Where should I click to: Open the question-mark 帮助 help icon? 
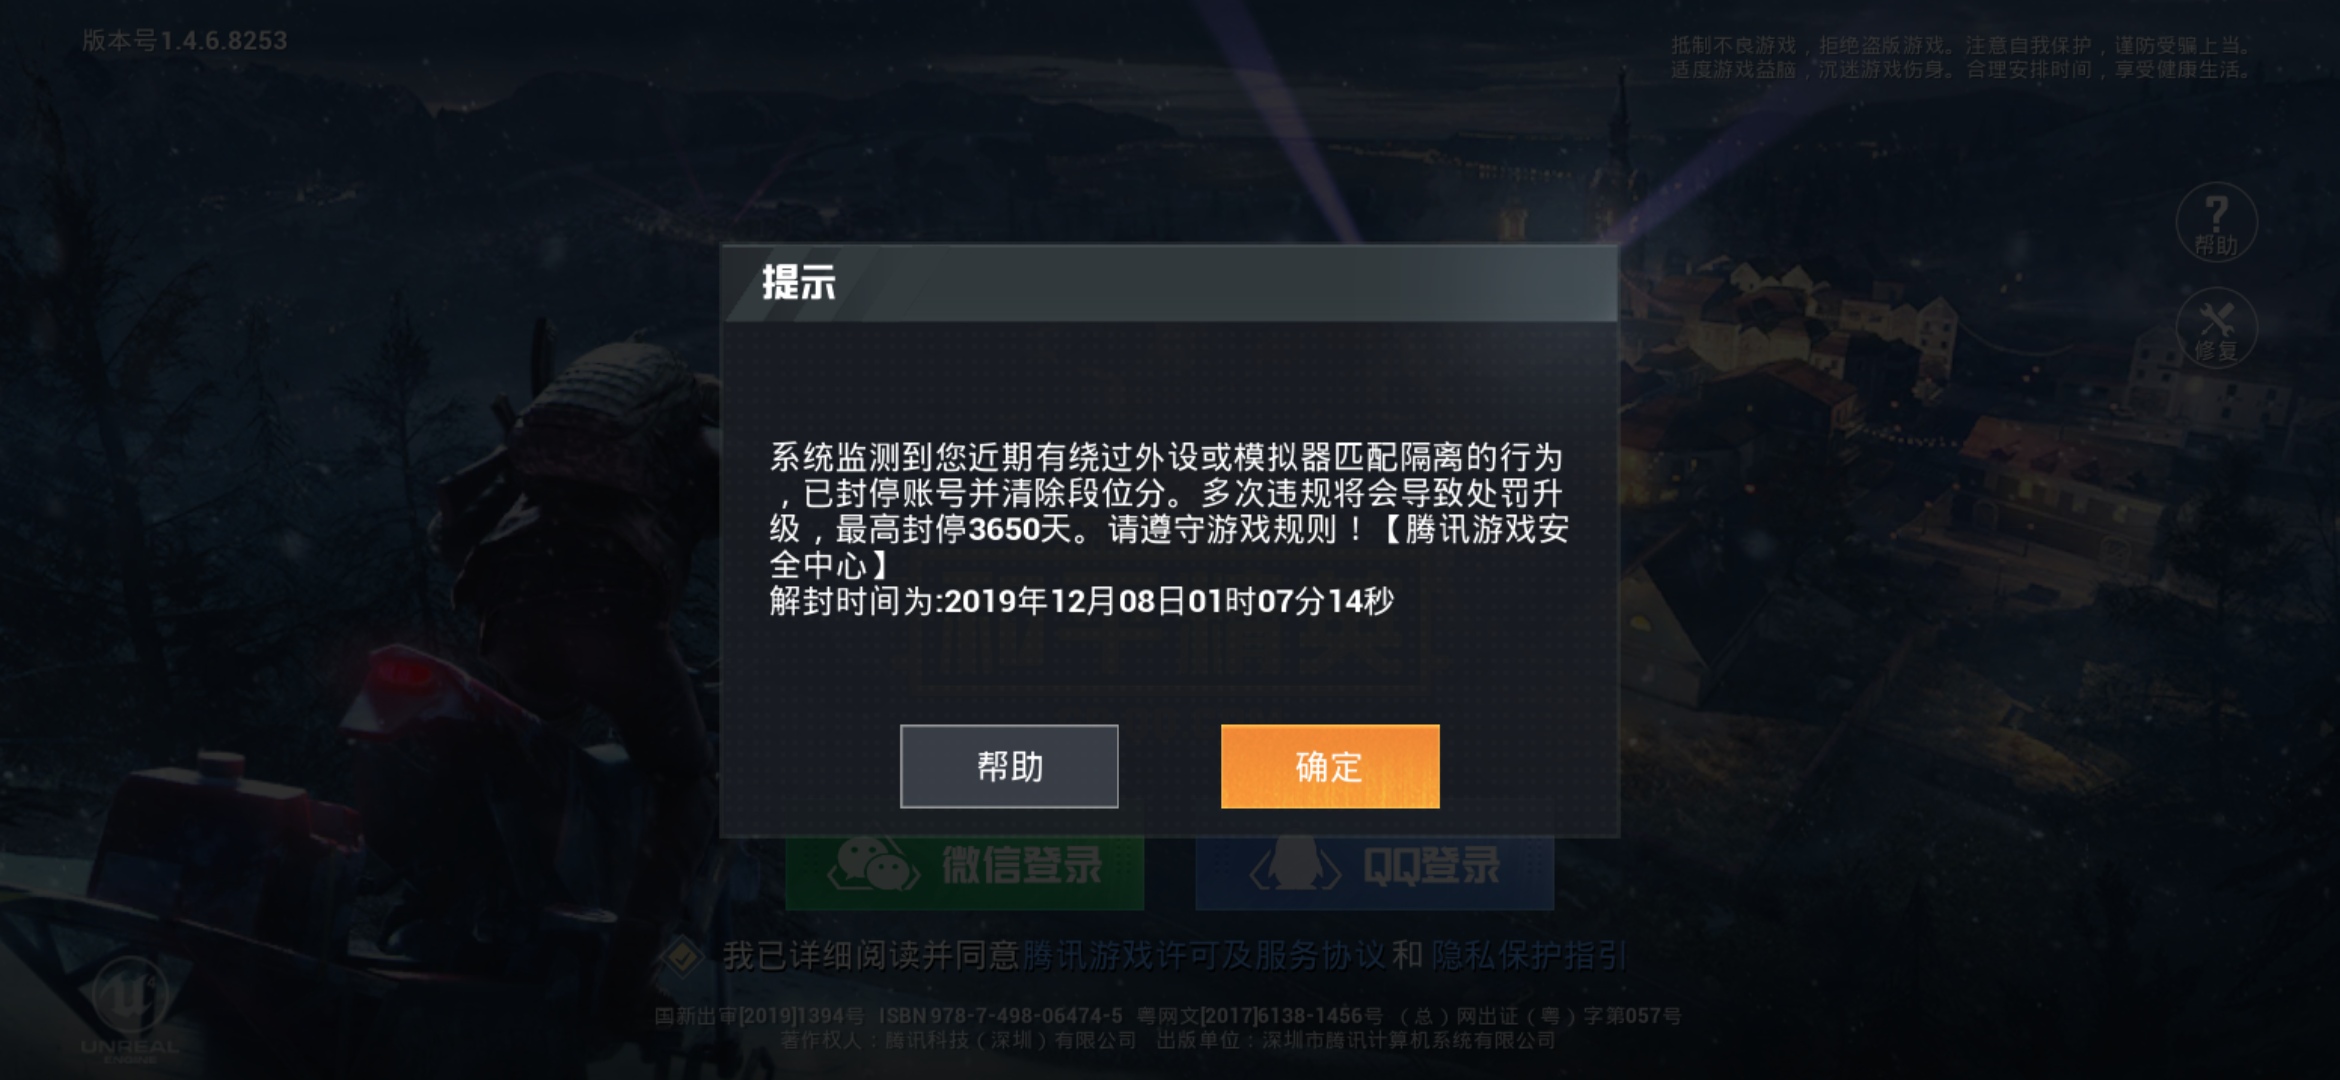2216,222
